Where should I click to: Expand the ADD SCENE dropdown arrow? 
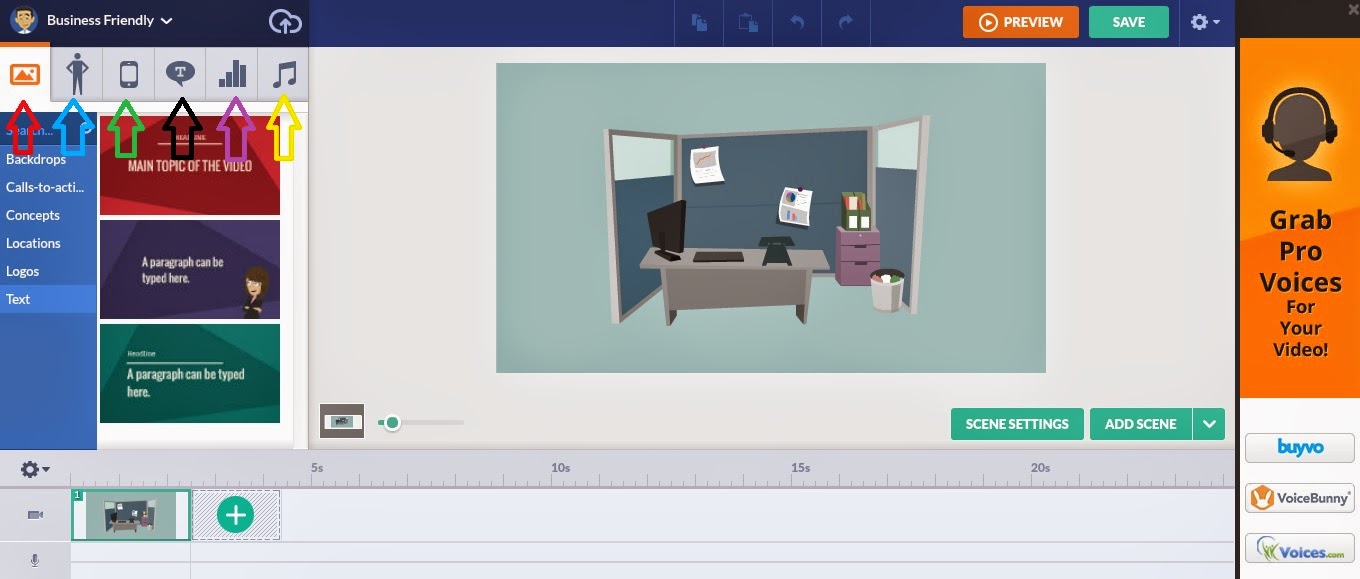1209,424
